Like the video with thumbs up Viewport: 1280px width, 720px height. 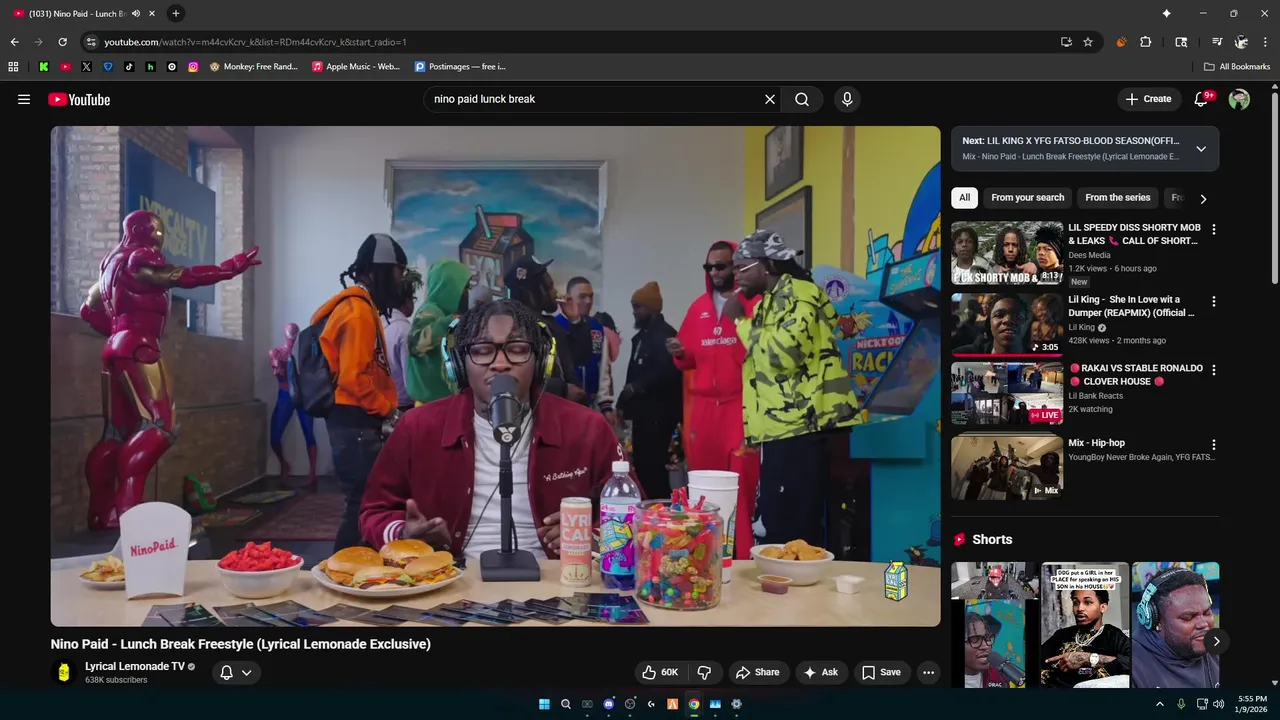(660, 672)
